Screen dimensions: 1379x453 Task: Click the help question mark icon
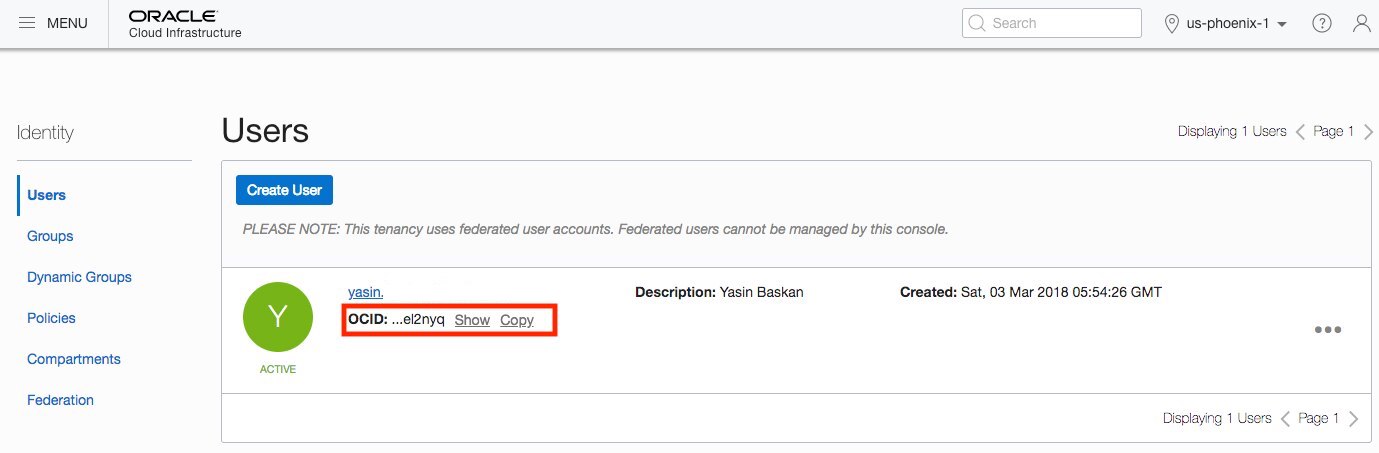coord(1321,23)
